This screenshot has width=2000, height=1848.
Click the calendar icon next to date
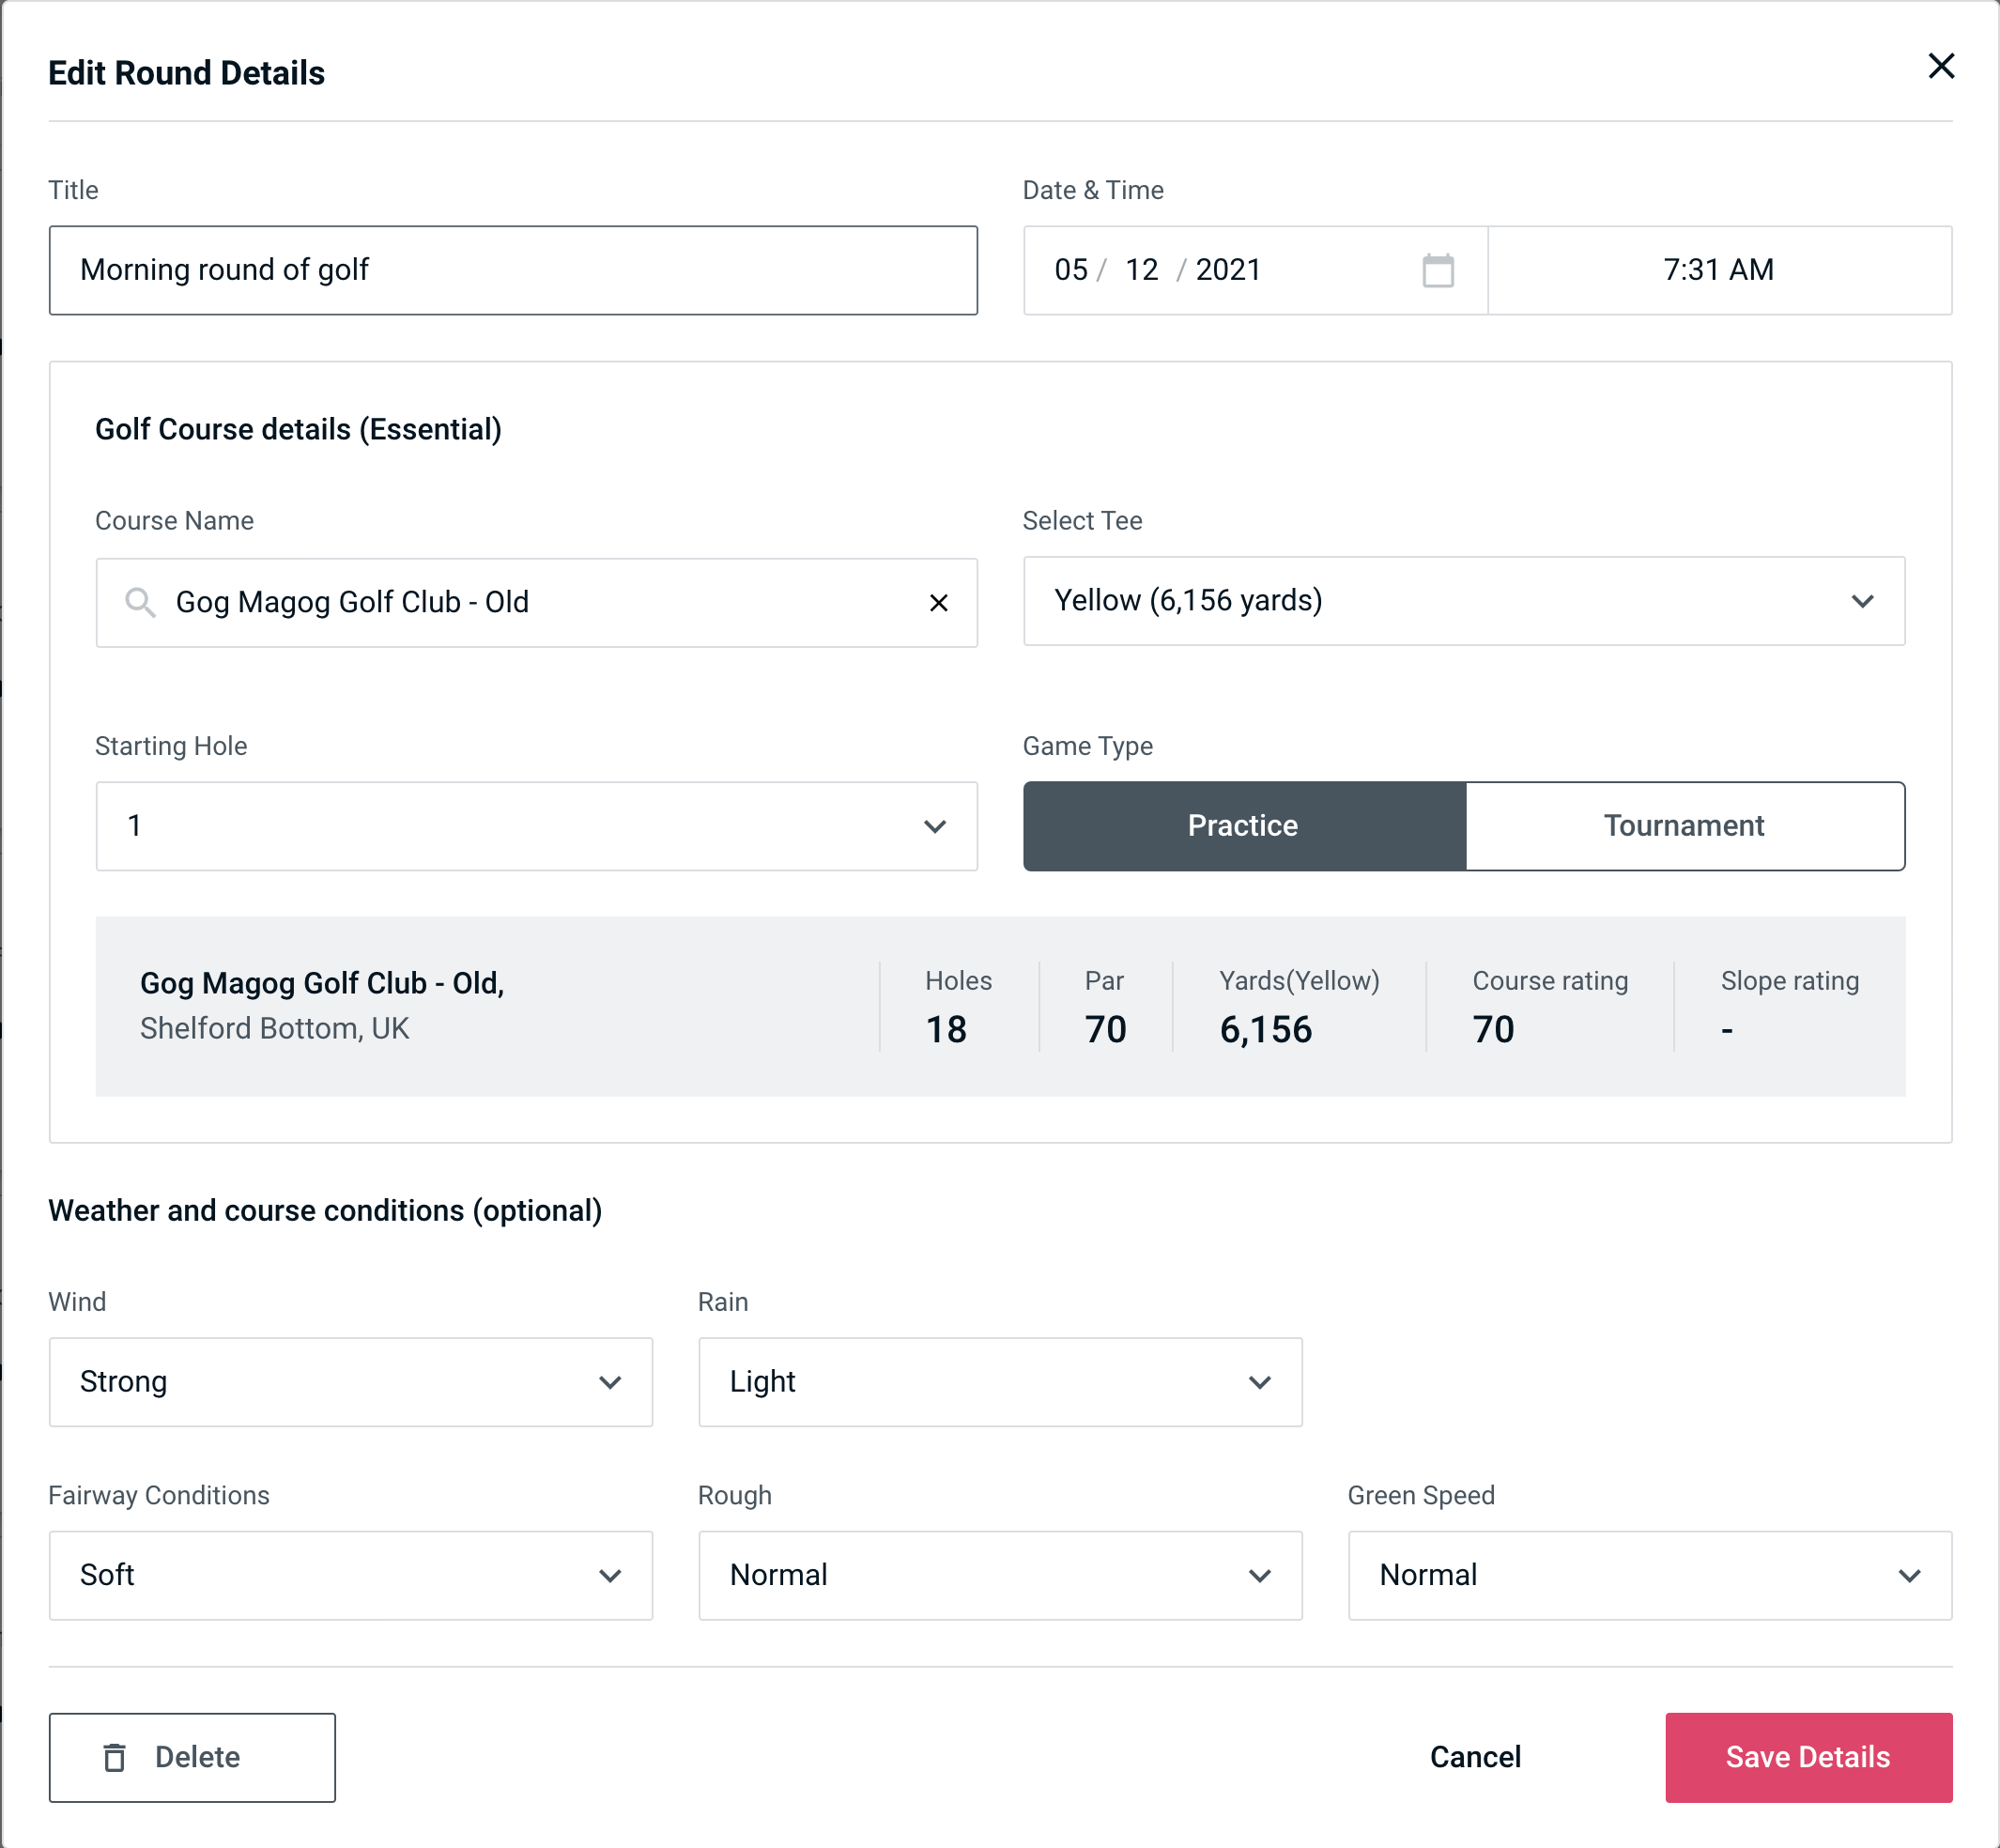pos(1439,270)
